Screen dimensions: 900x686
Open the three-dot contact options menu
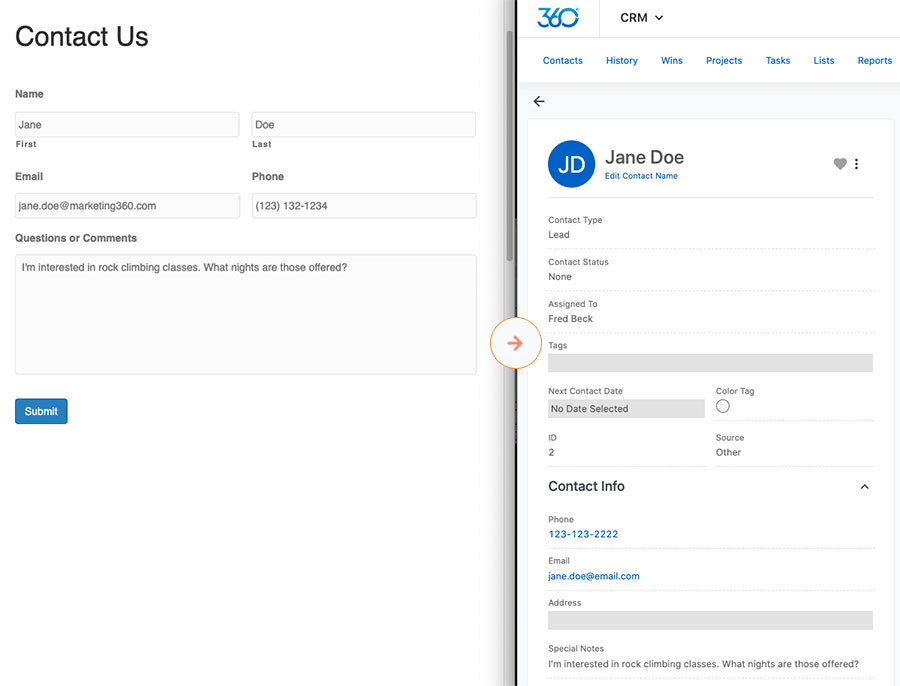tap(856, 164)
